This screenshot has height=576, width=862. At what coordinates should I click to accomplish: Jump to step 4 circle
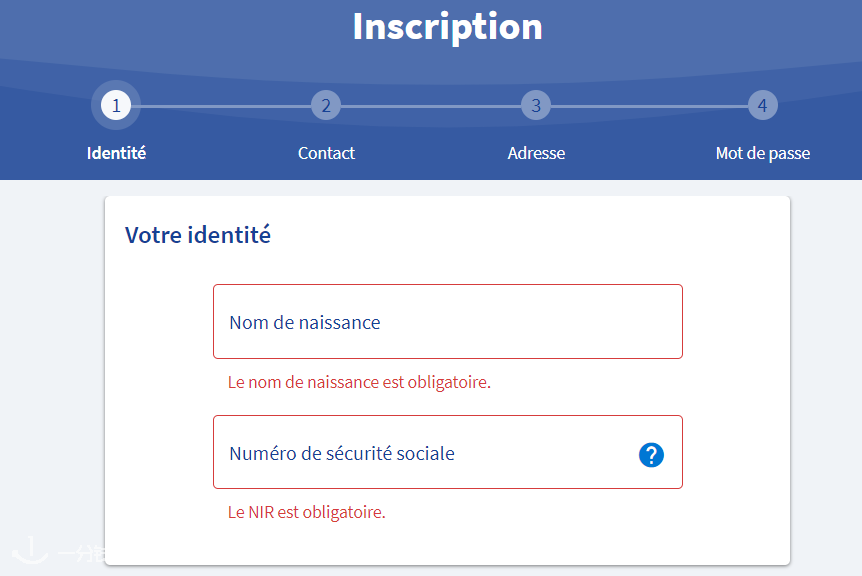(x=762, y=105)
